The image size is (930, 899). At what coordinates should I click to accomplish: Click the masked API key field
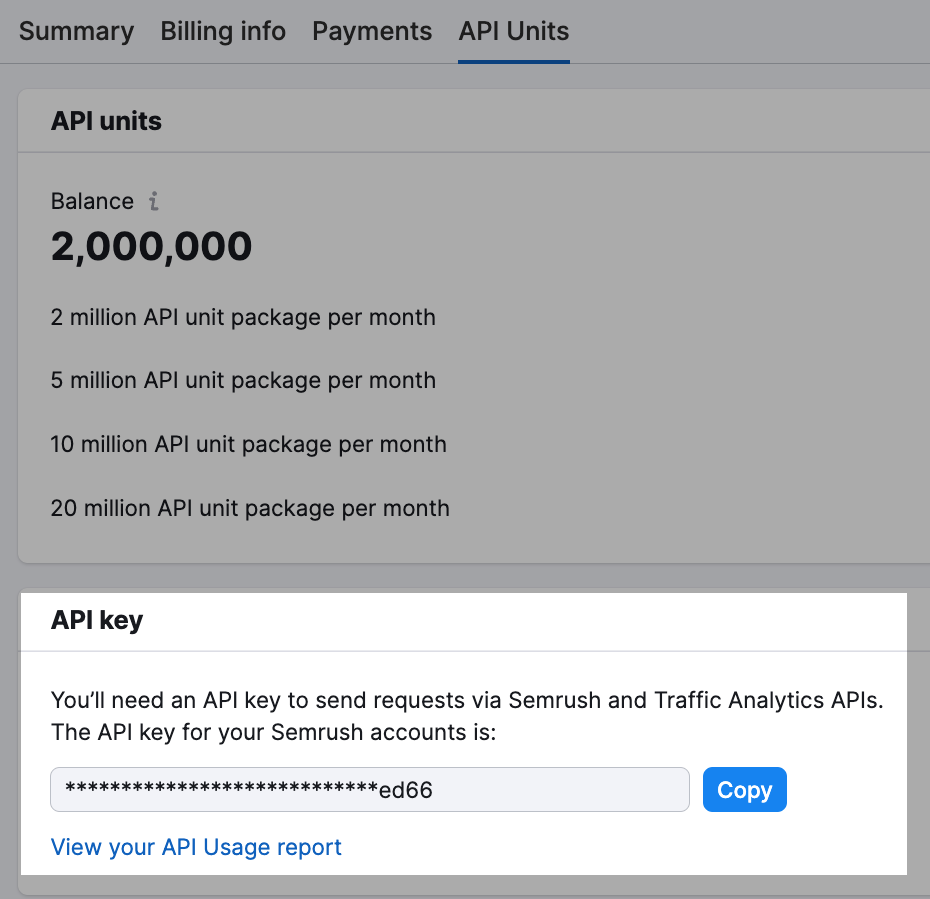(370, 789)
